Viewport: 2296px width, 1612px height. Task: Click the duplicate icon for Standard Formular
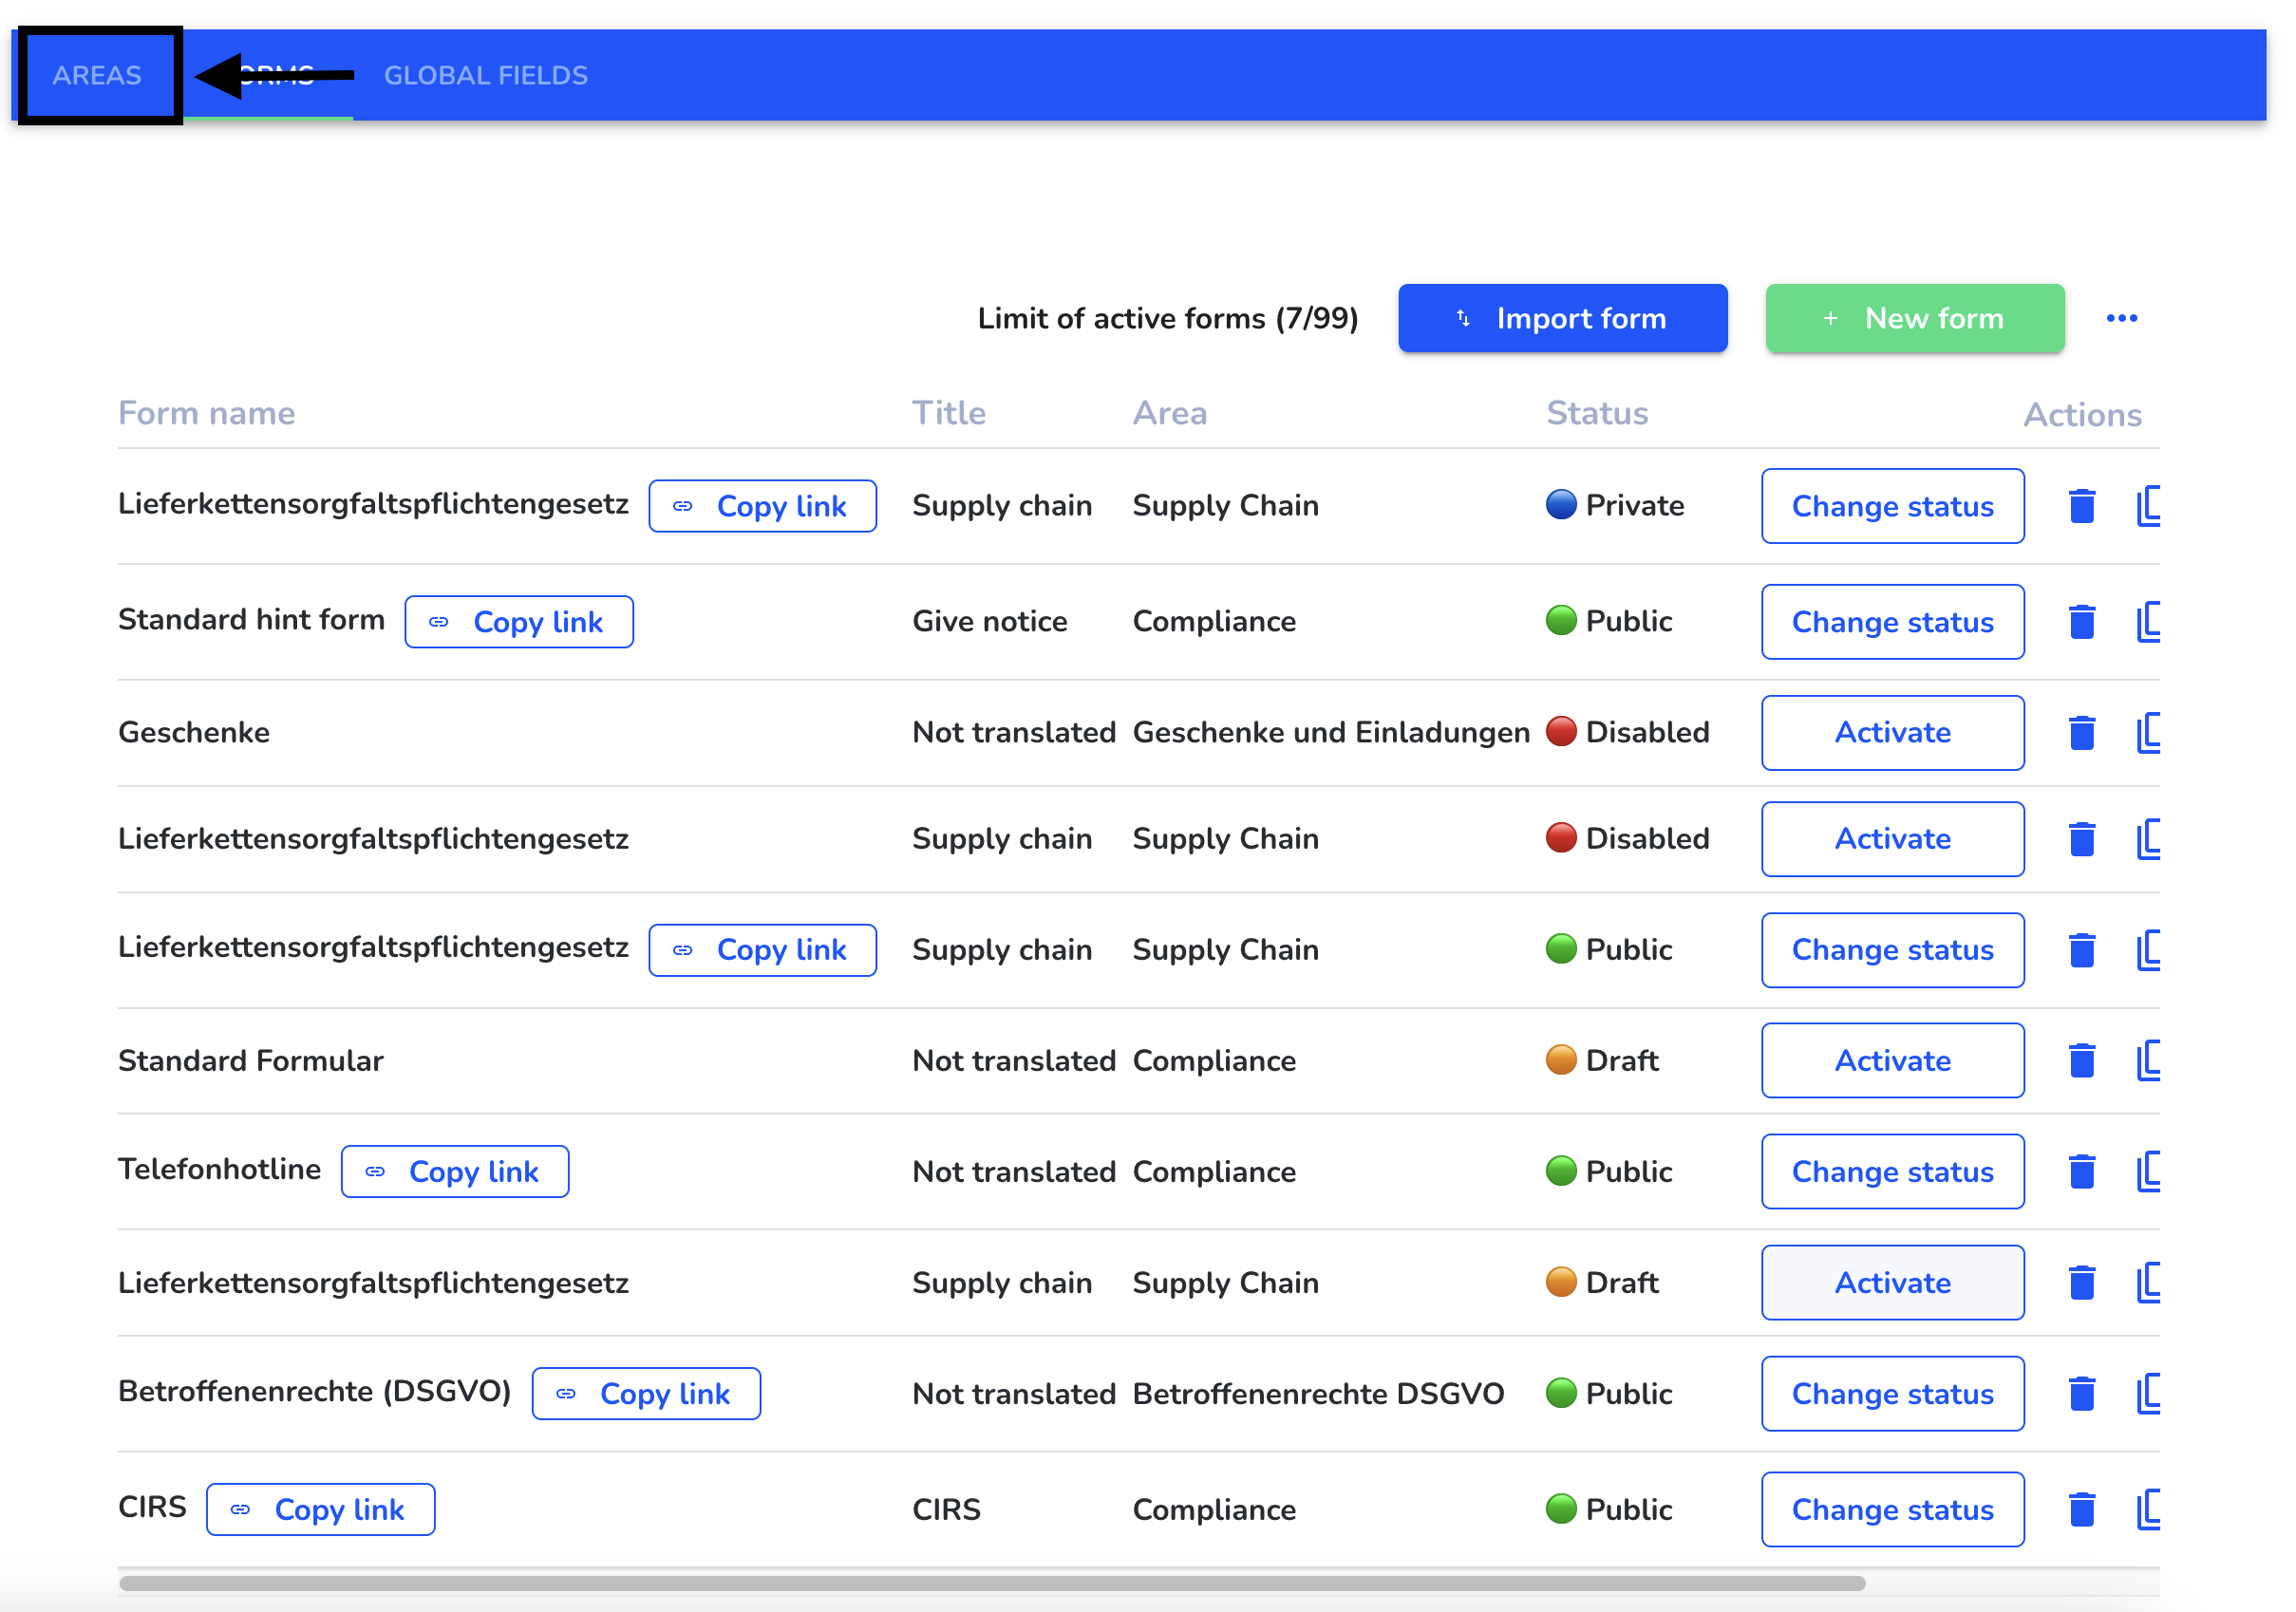click(x=2148, y=1061)
